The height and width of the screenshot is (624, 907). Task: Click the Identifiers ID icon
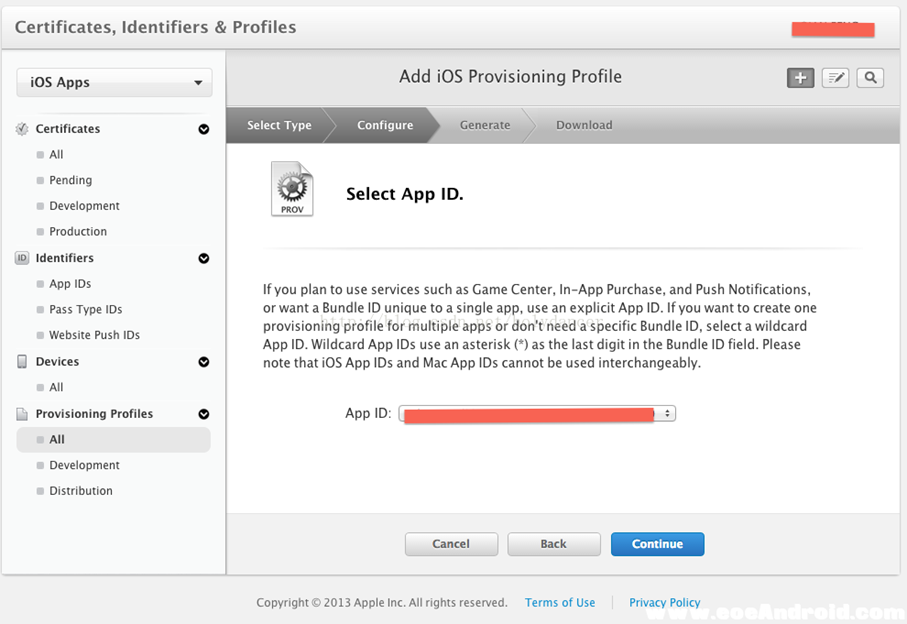click(22, 258)
